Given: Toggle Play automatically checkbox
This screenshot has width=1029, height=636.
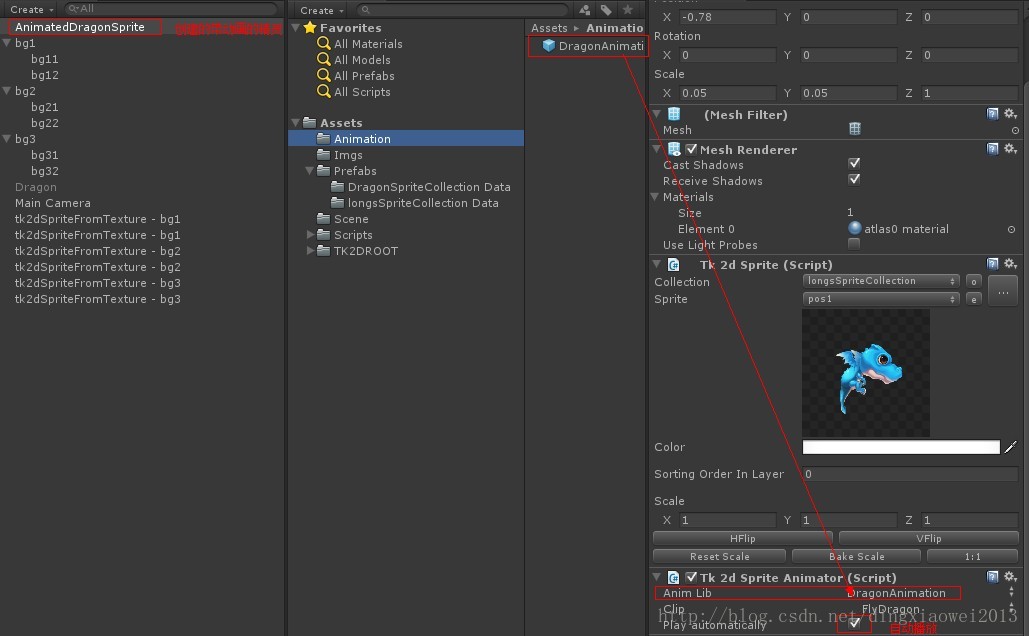Looking at the screenshot, I should 854,623.
